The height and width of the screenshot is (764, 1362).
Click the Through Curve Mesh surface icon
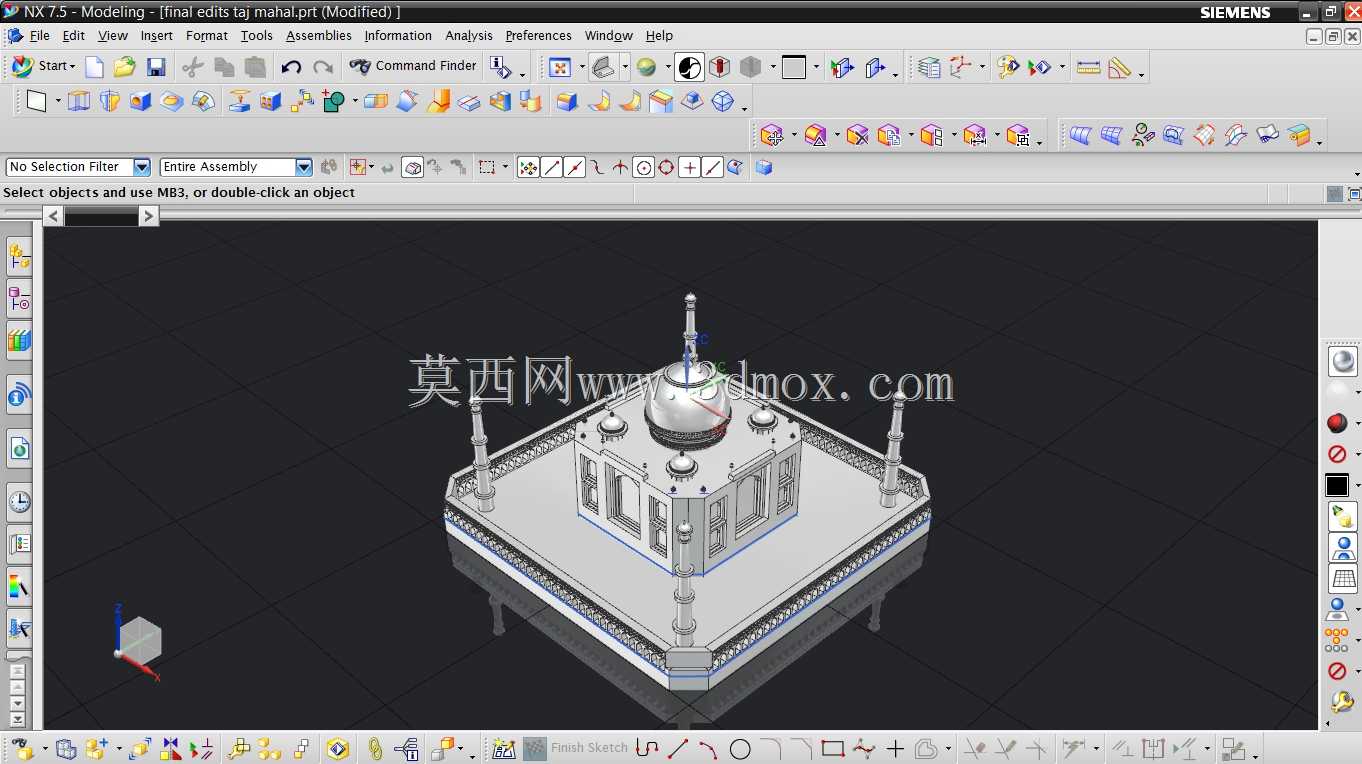click(1111, 135)
